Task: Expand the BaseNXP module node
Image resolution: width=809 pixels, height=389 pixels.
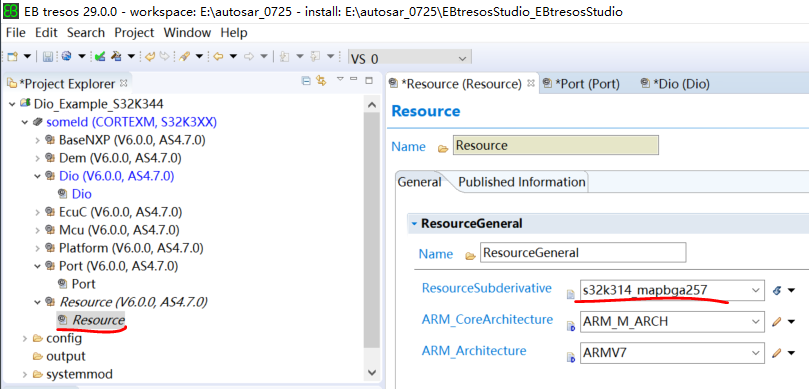Action: pos(37,140)
